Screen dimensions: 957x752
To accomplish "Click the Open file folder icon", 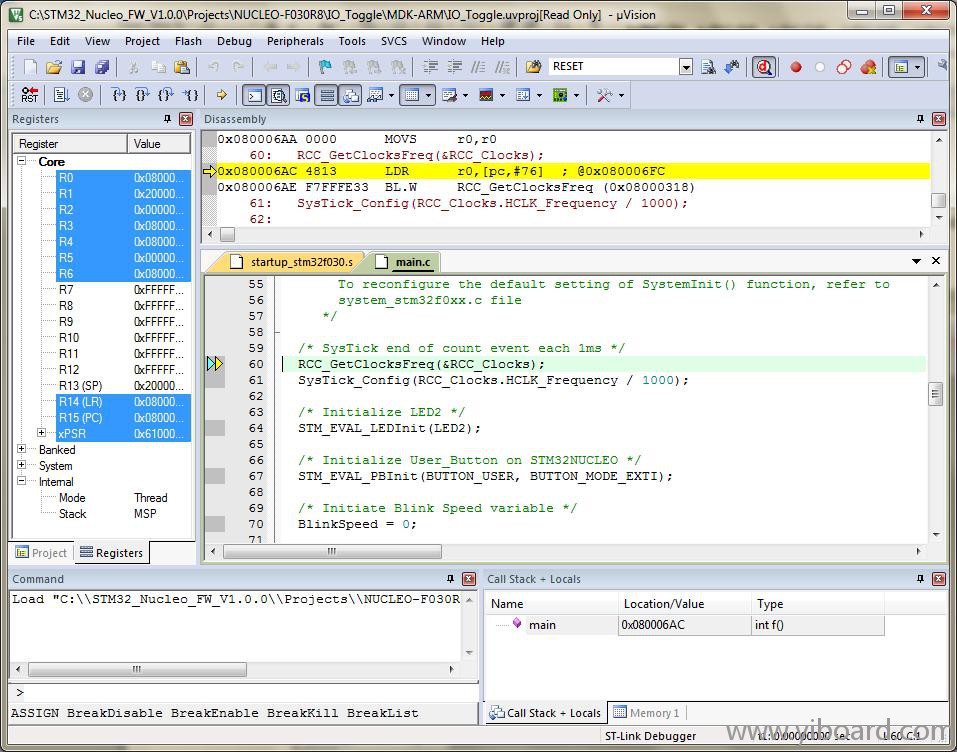I will pos(54,67).
